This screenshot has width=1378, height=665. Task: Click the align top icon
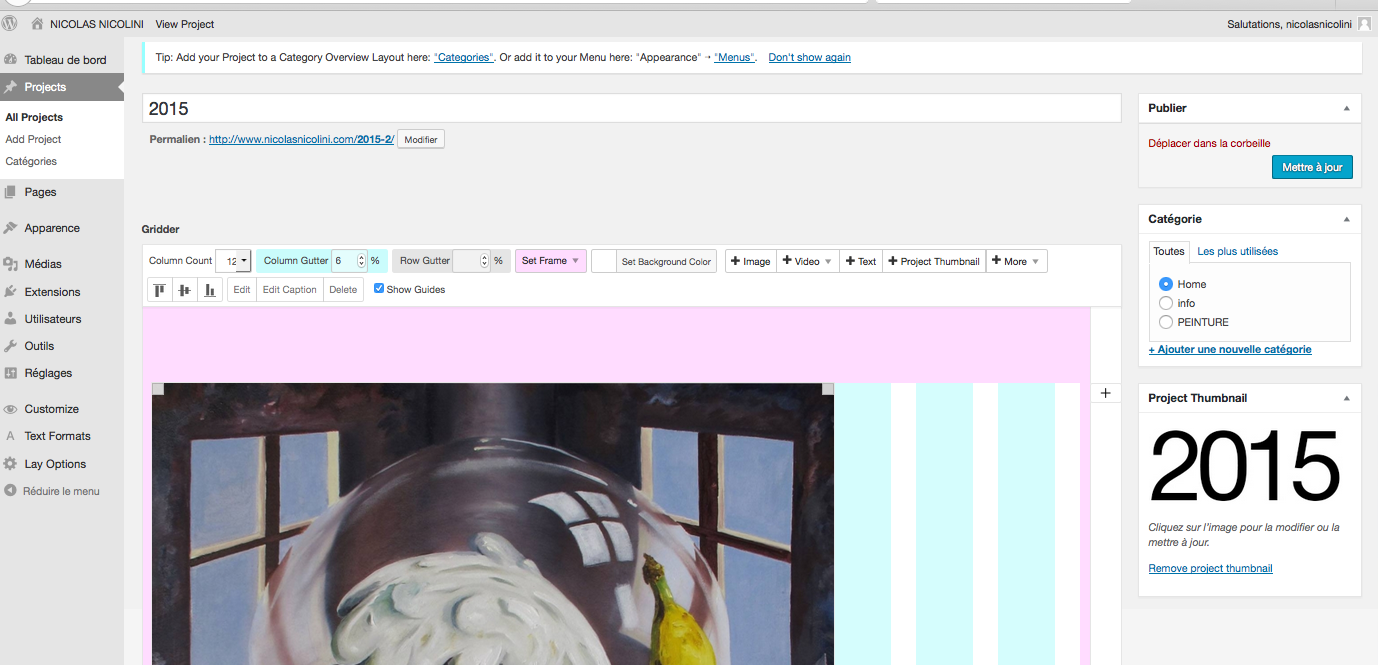(159, 290)
